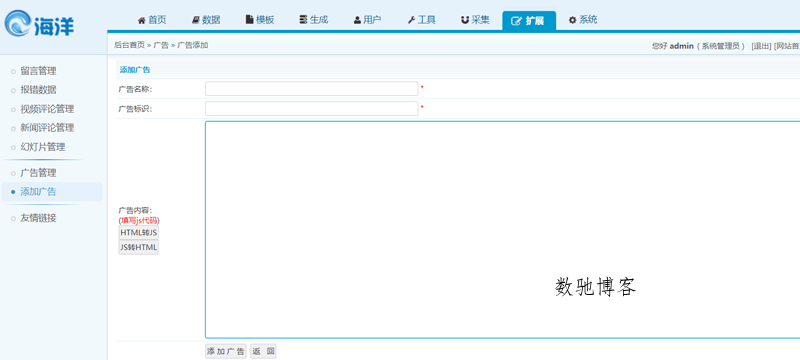Go to the 用户 tab
This screenshot has width=800, height=360.
coord(368,20)
